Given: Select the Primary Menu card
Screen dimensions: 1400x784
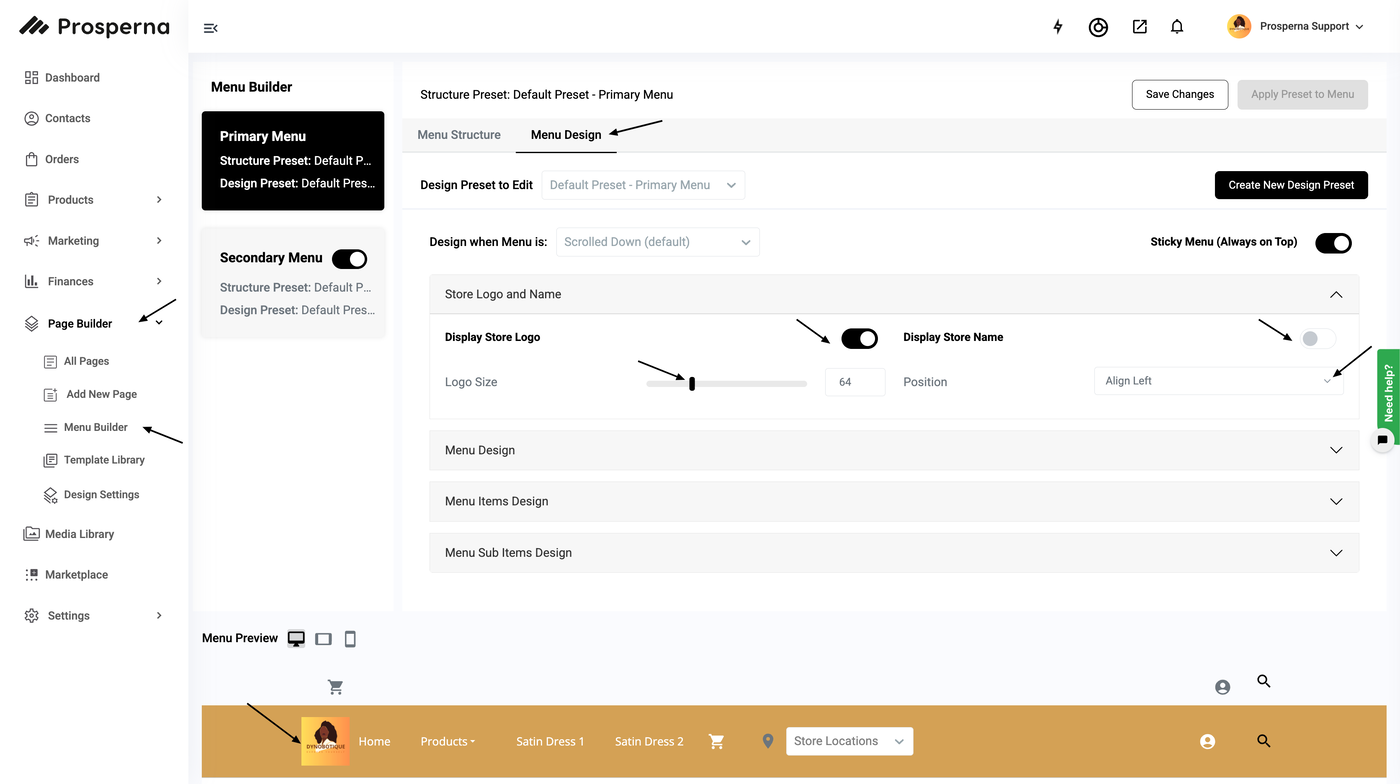Looking at the screenshot, I should 293,160.
